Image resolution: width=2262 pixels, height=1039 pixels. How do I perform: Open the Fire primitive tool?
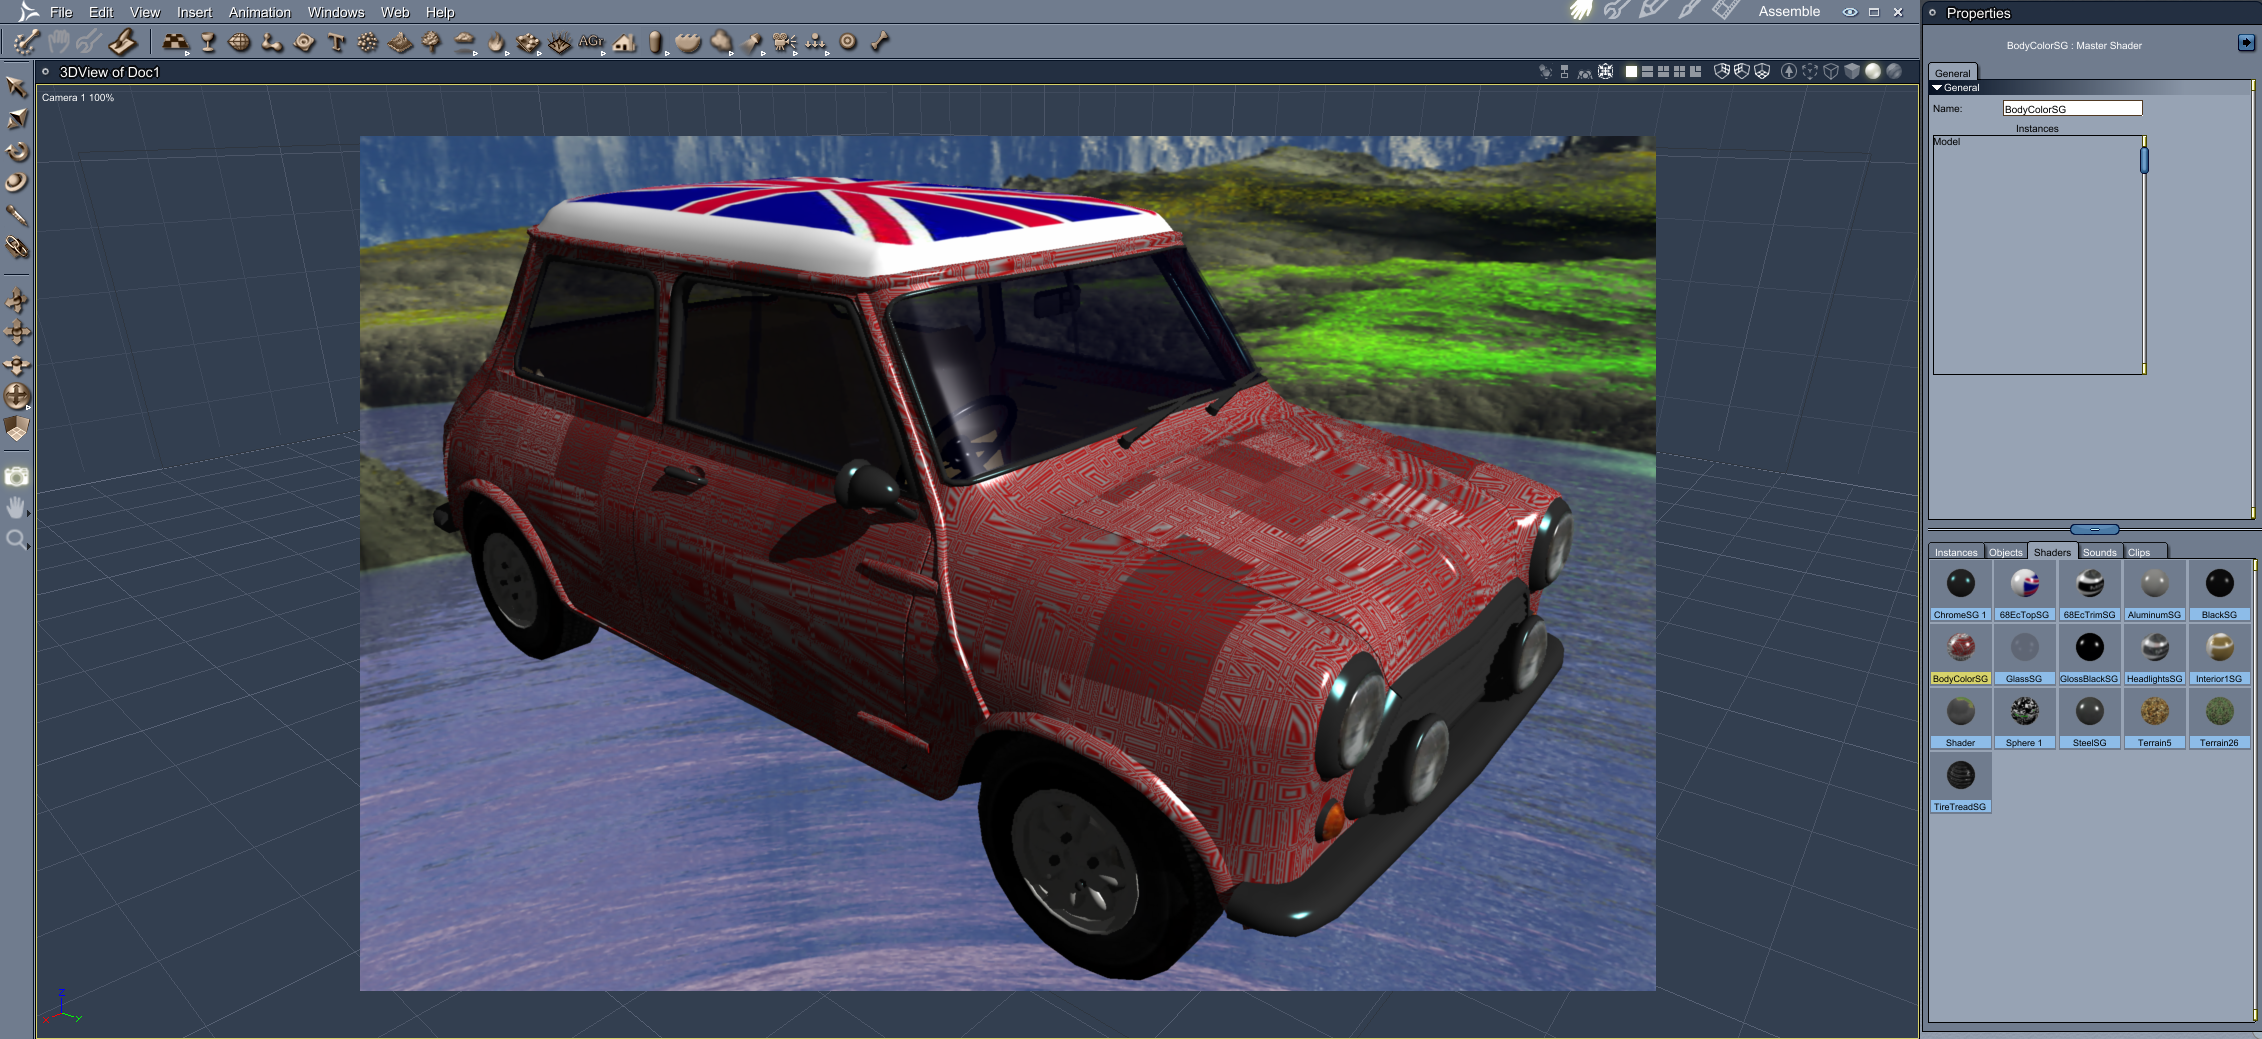tap(496, 42)
